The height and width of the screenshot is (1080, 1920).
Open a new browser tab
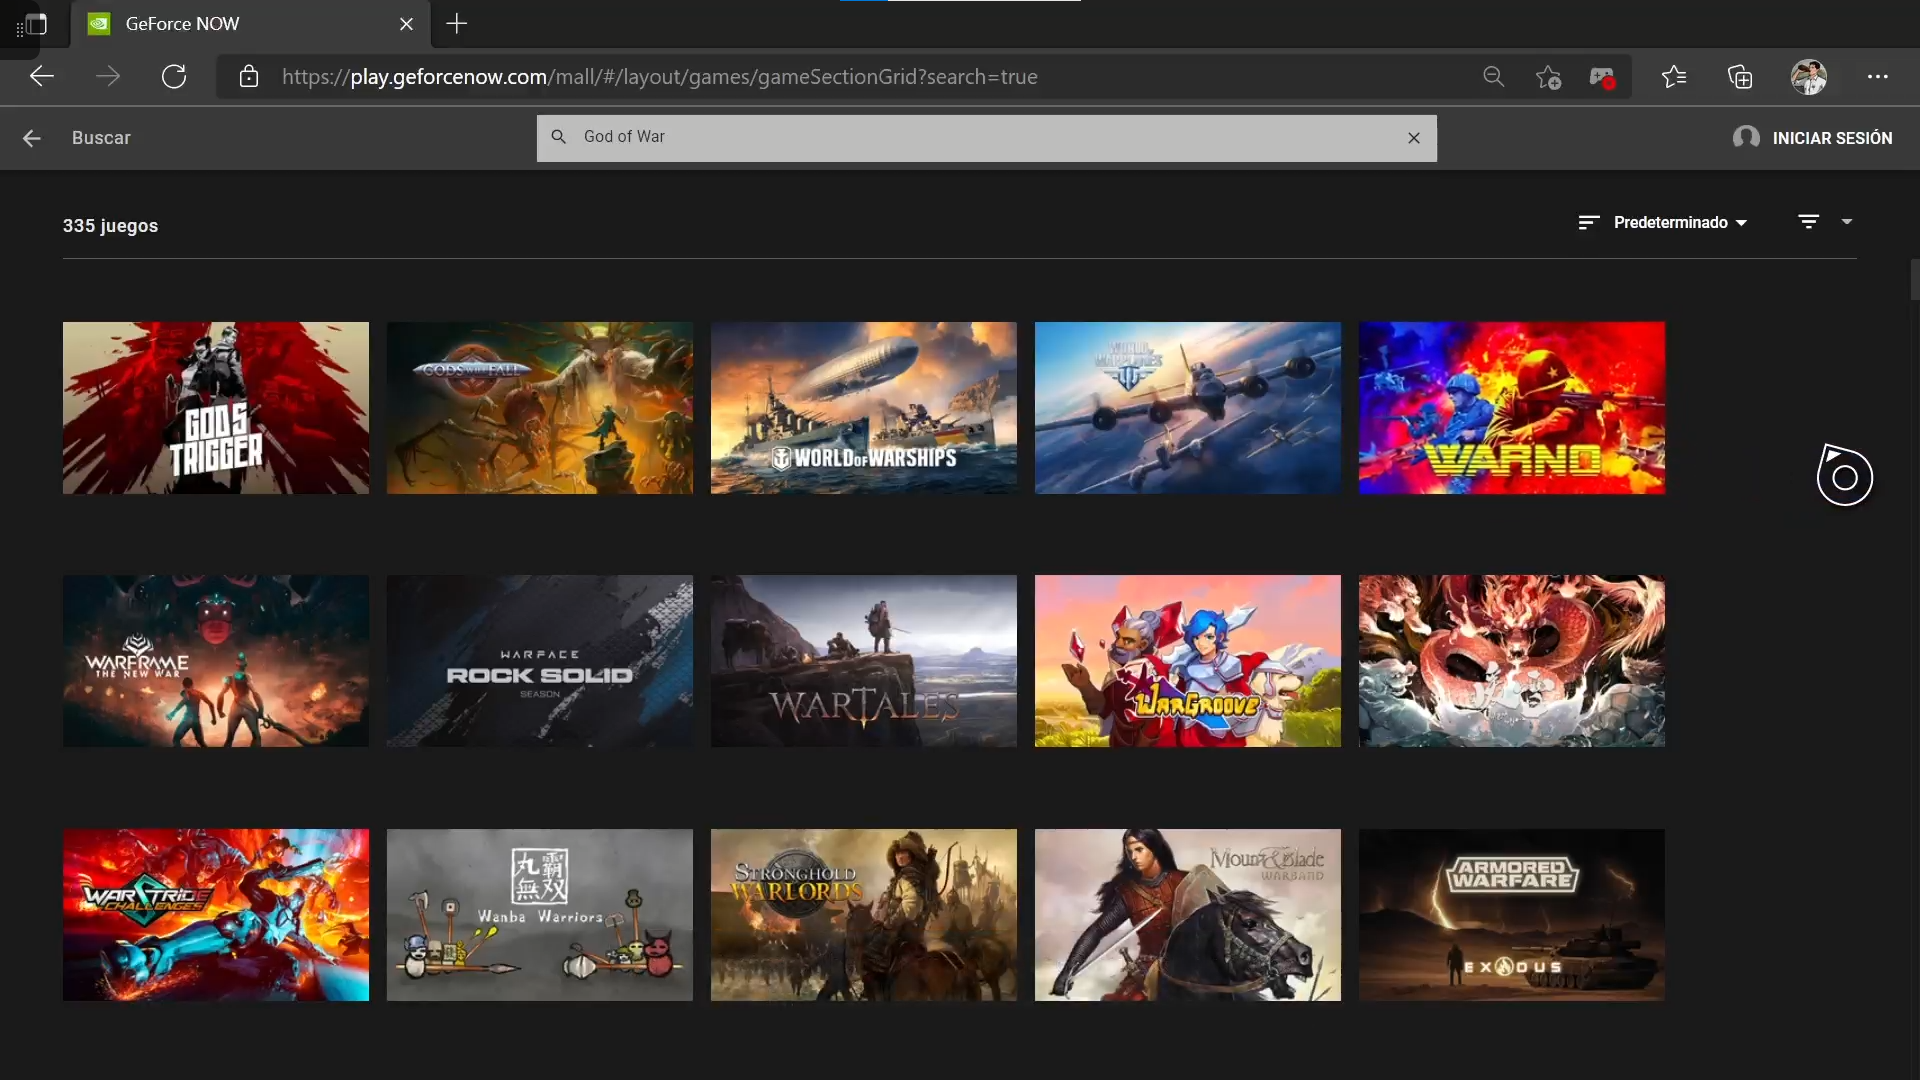click(x=456, y=24)
